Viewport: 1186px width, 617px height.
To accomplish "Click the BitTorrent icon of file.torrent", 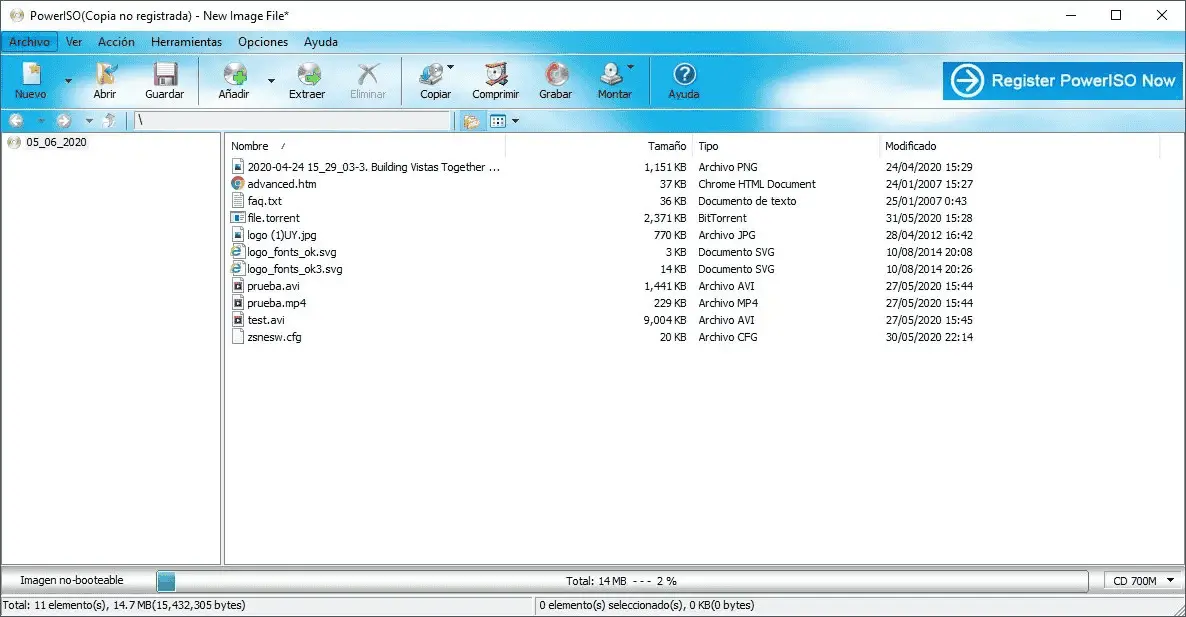I will pos(238,218).
